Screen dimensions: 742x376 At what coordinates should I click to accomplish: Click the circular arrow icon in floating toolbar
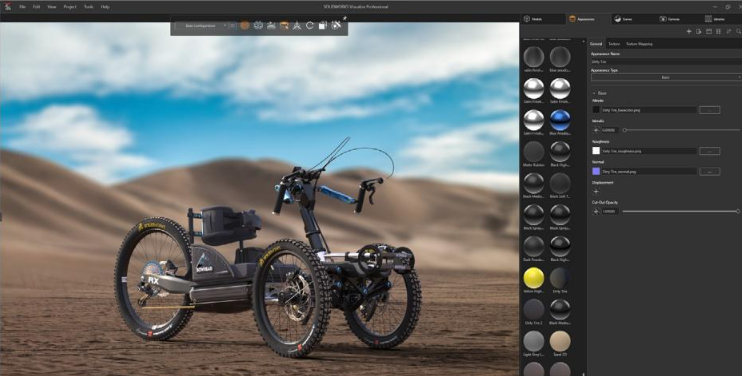(x=309, y=26)
